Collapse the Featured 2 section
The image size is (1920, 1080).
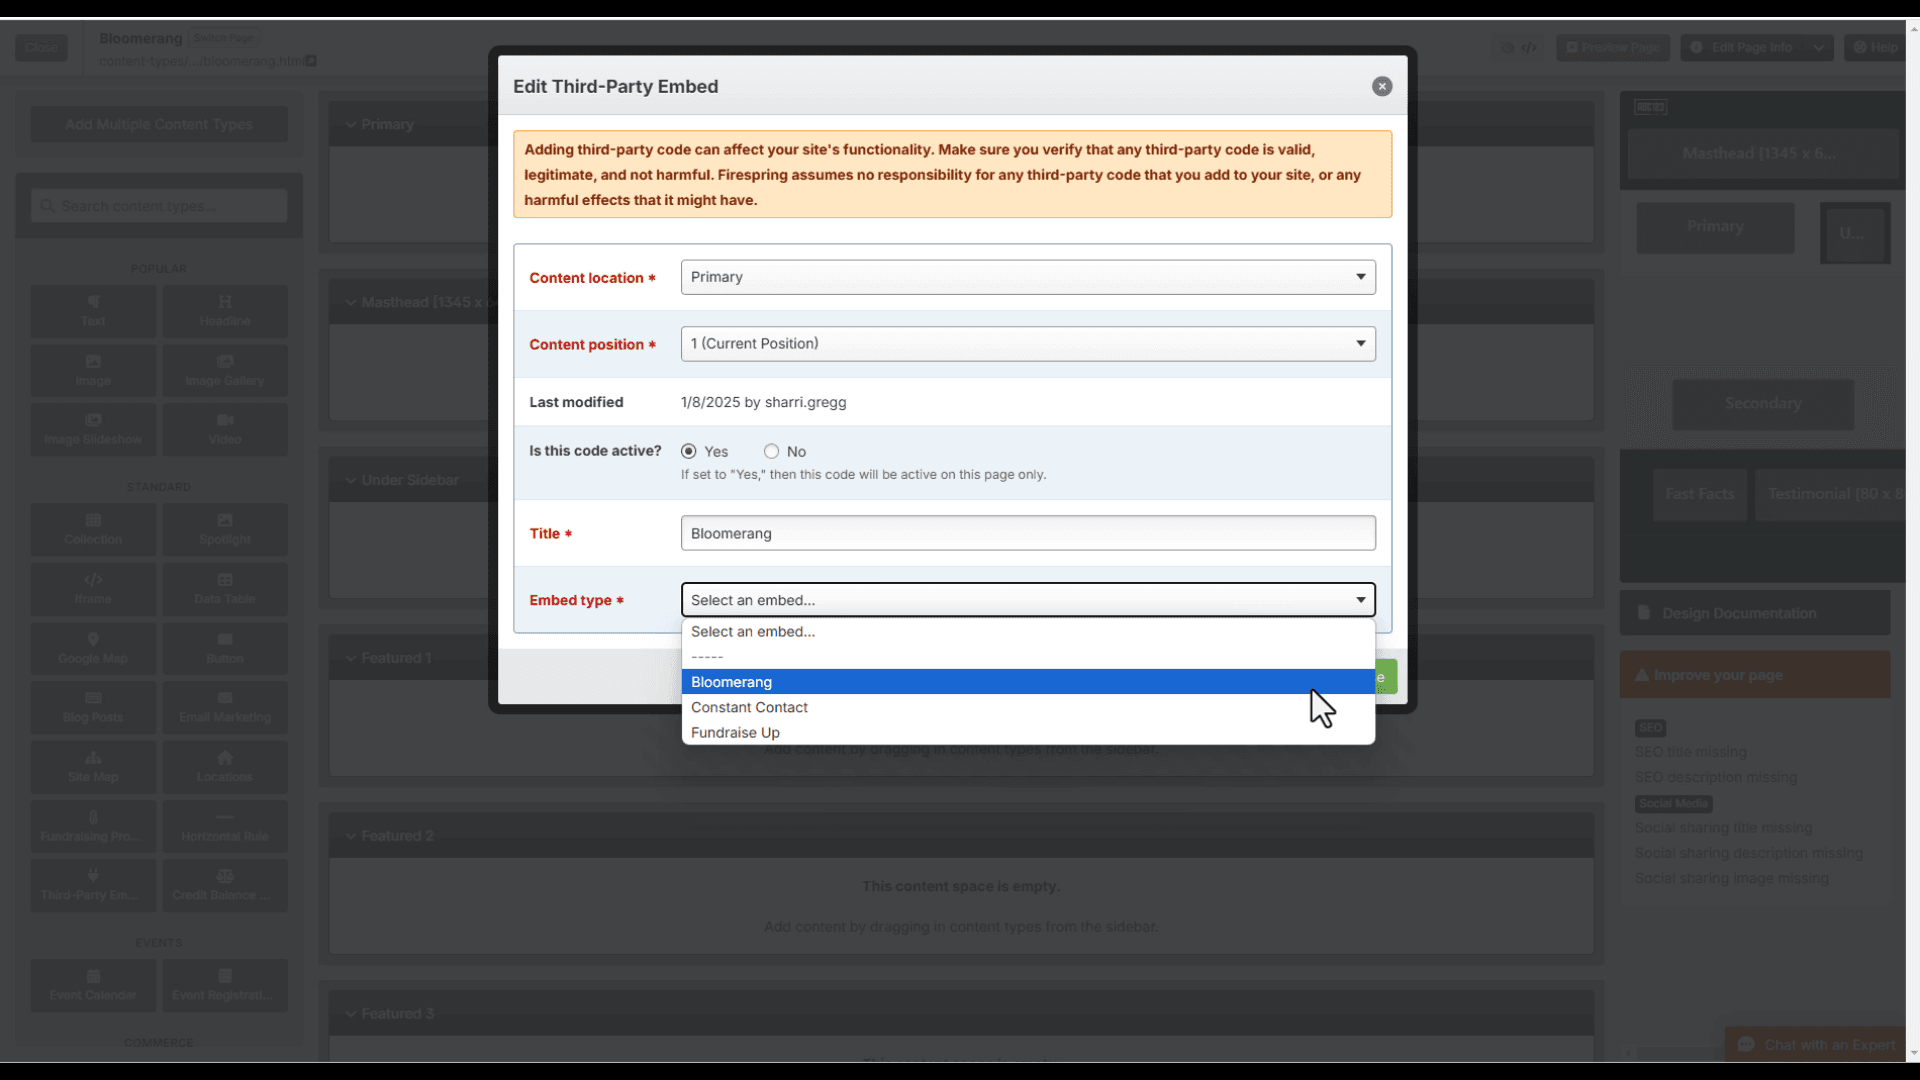click(351, 836)
